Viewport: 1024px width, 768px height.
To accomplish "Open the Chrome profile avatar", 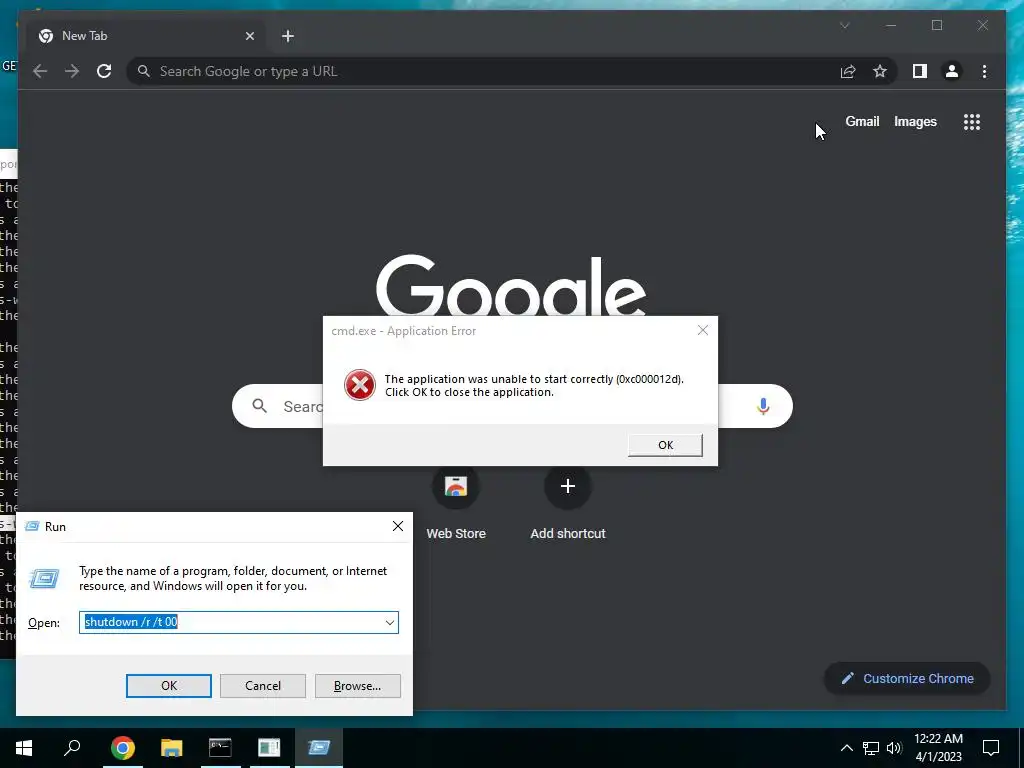I will click(x=952, y=71).
